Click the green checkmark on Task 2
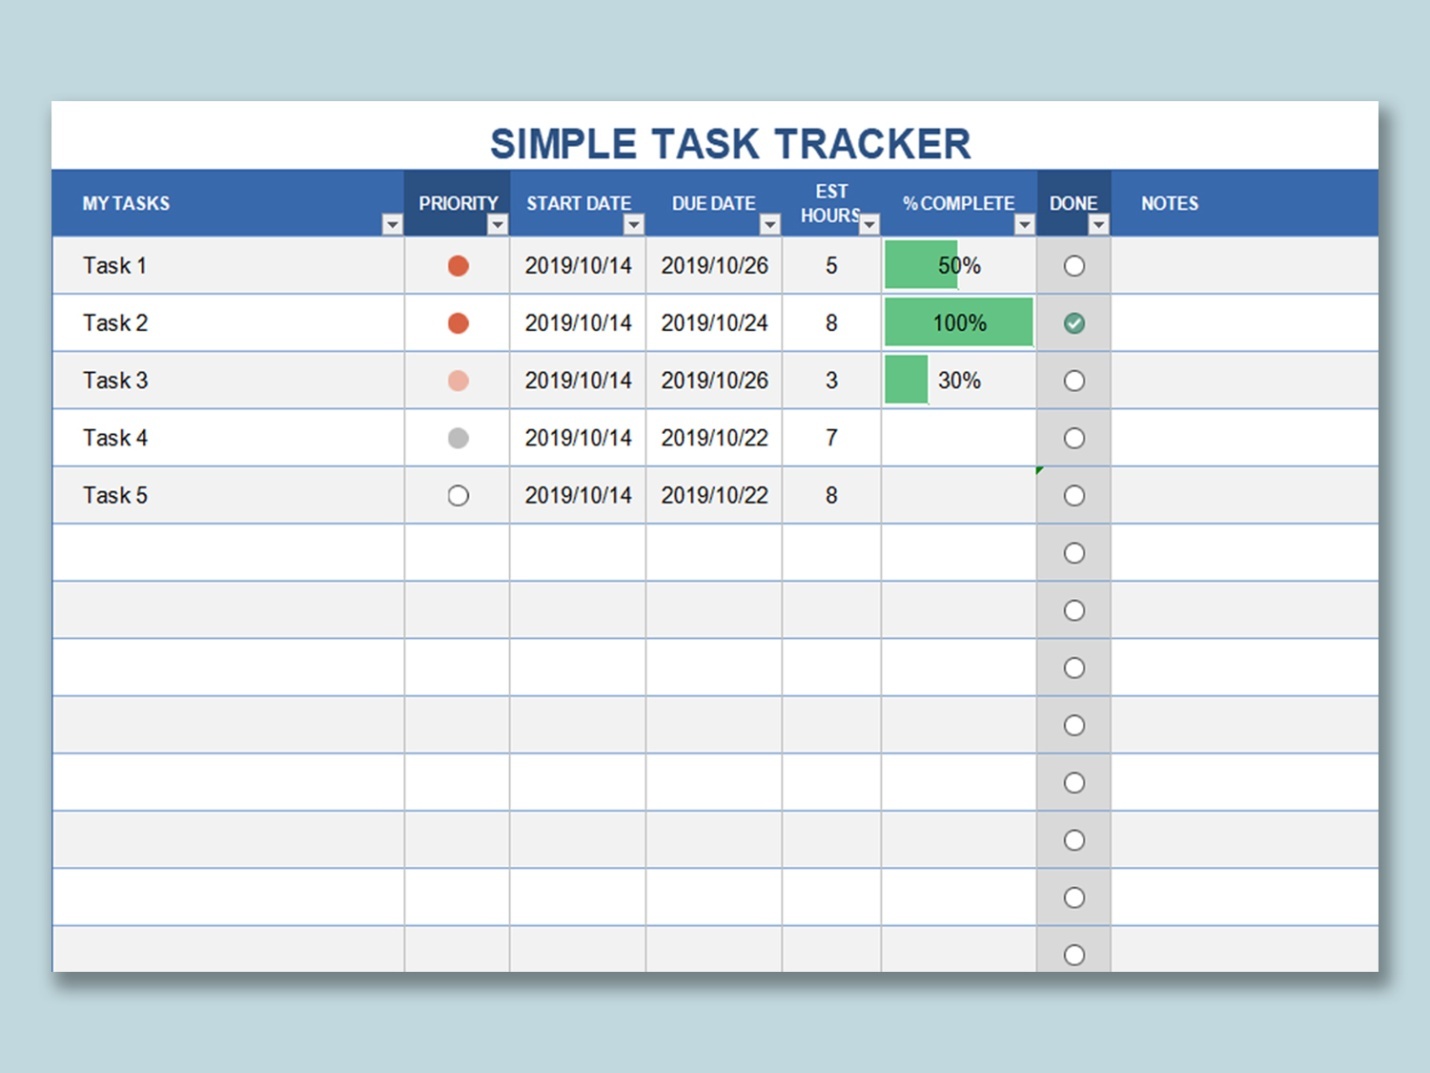Viewport: 1430px width, 1073px height. coord(1074,322)
